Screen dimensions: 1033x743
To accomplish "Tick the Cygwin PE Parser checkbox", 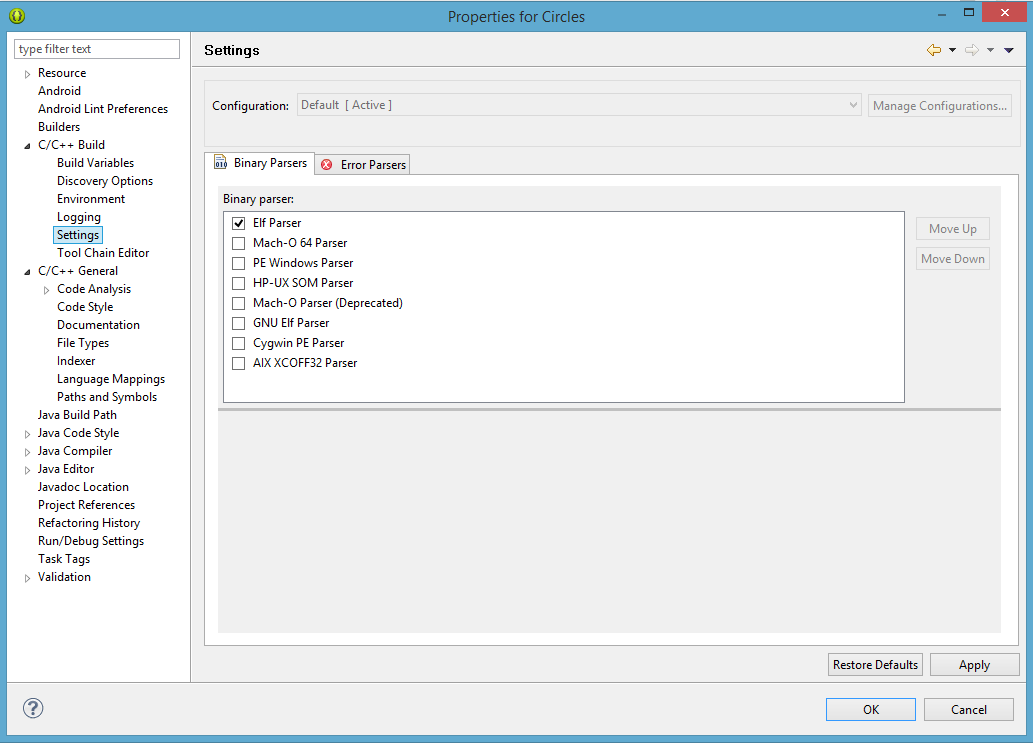I will click(238, 343).
